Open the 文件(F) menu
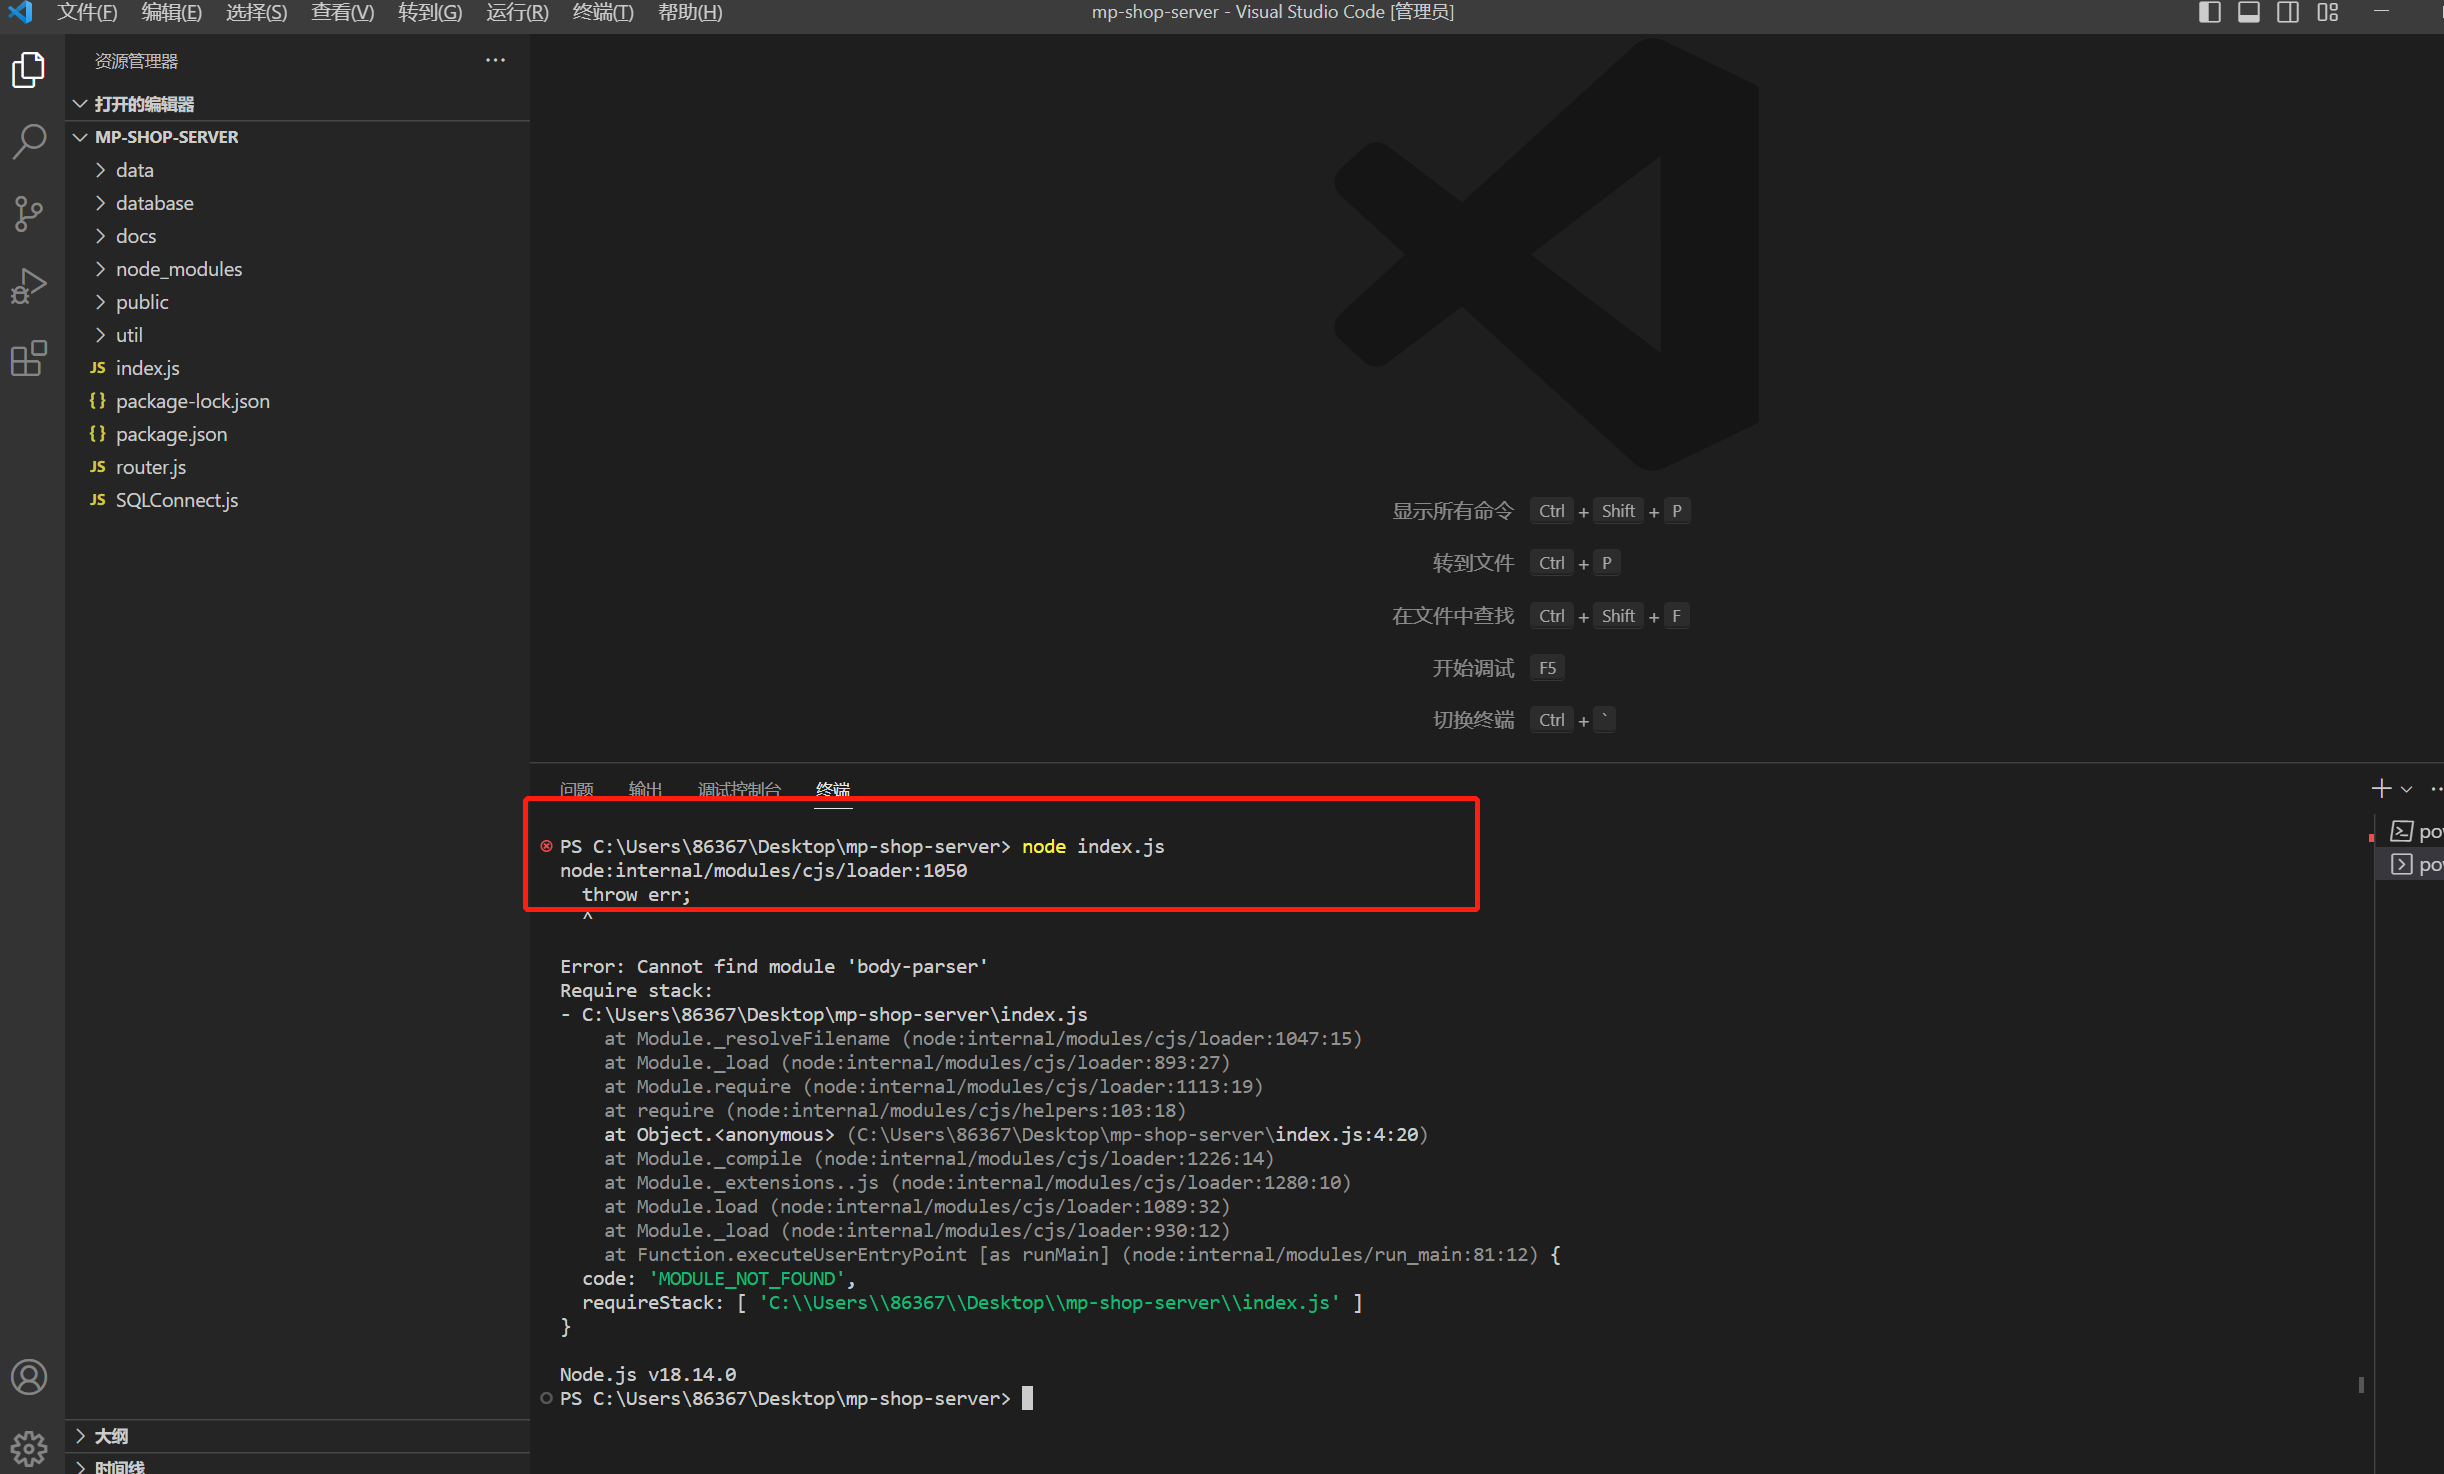This screenshot has height=1474, width=2444. (x=87, y=12)
